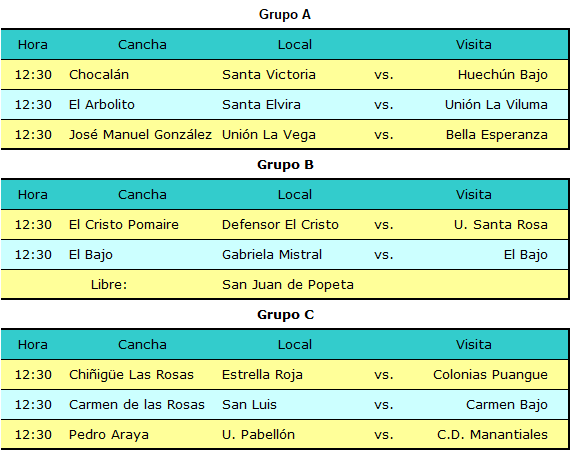Select the Libre: label
The height and width of the screenshot is (450, 570).
coord(109,285)
